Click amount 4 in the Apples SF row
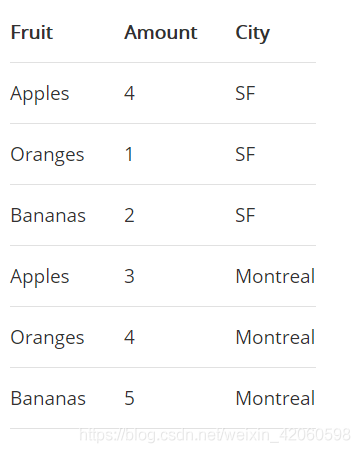The image size is (360, 453). 130,93
